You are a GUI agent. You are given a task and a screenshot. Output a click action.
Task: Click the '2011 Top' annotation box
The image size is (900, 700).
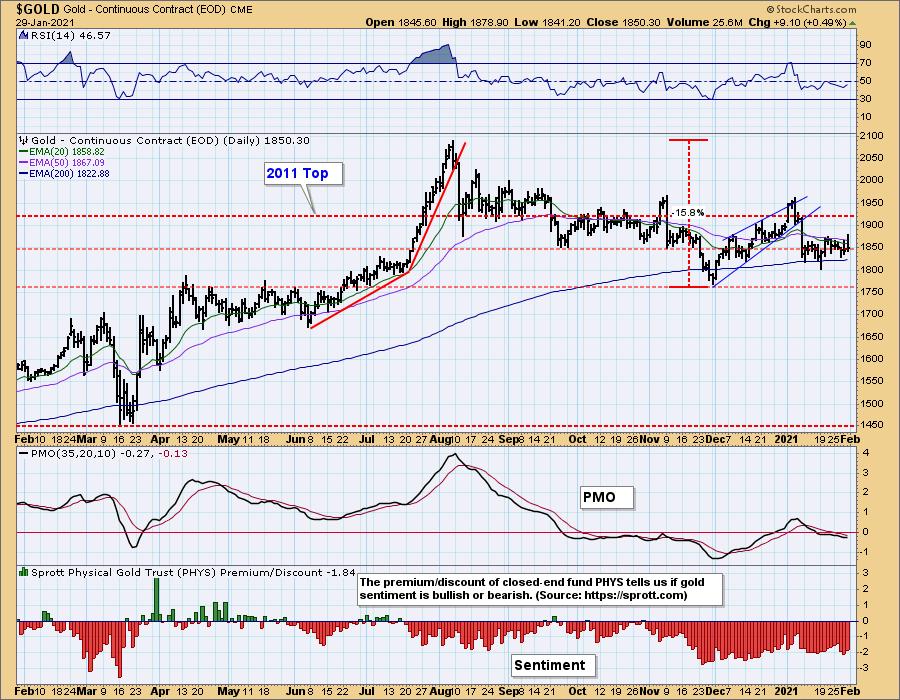tap(303, 174)
